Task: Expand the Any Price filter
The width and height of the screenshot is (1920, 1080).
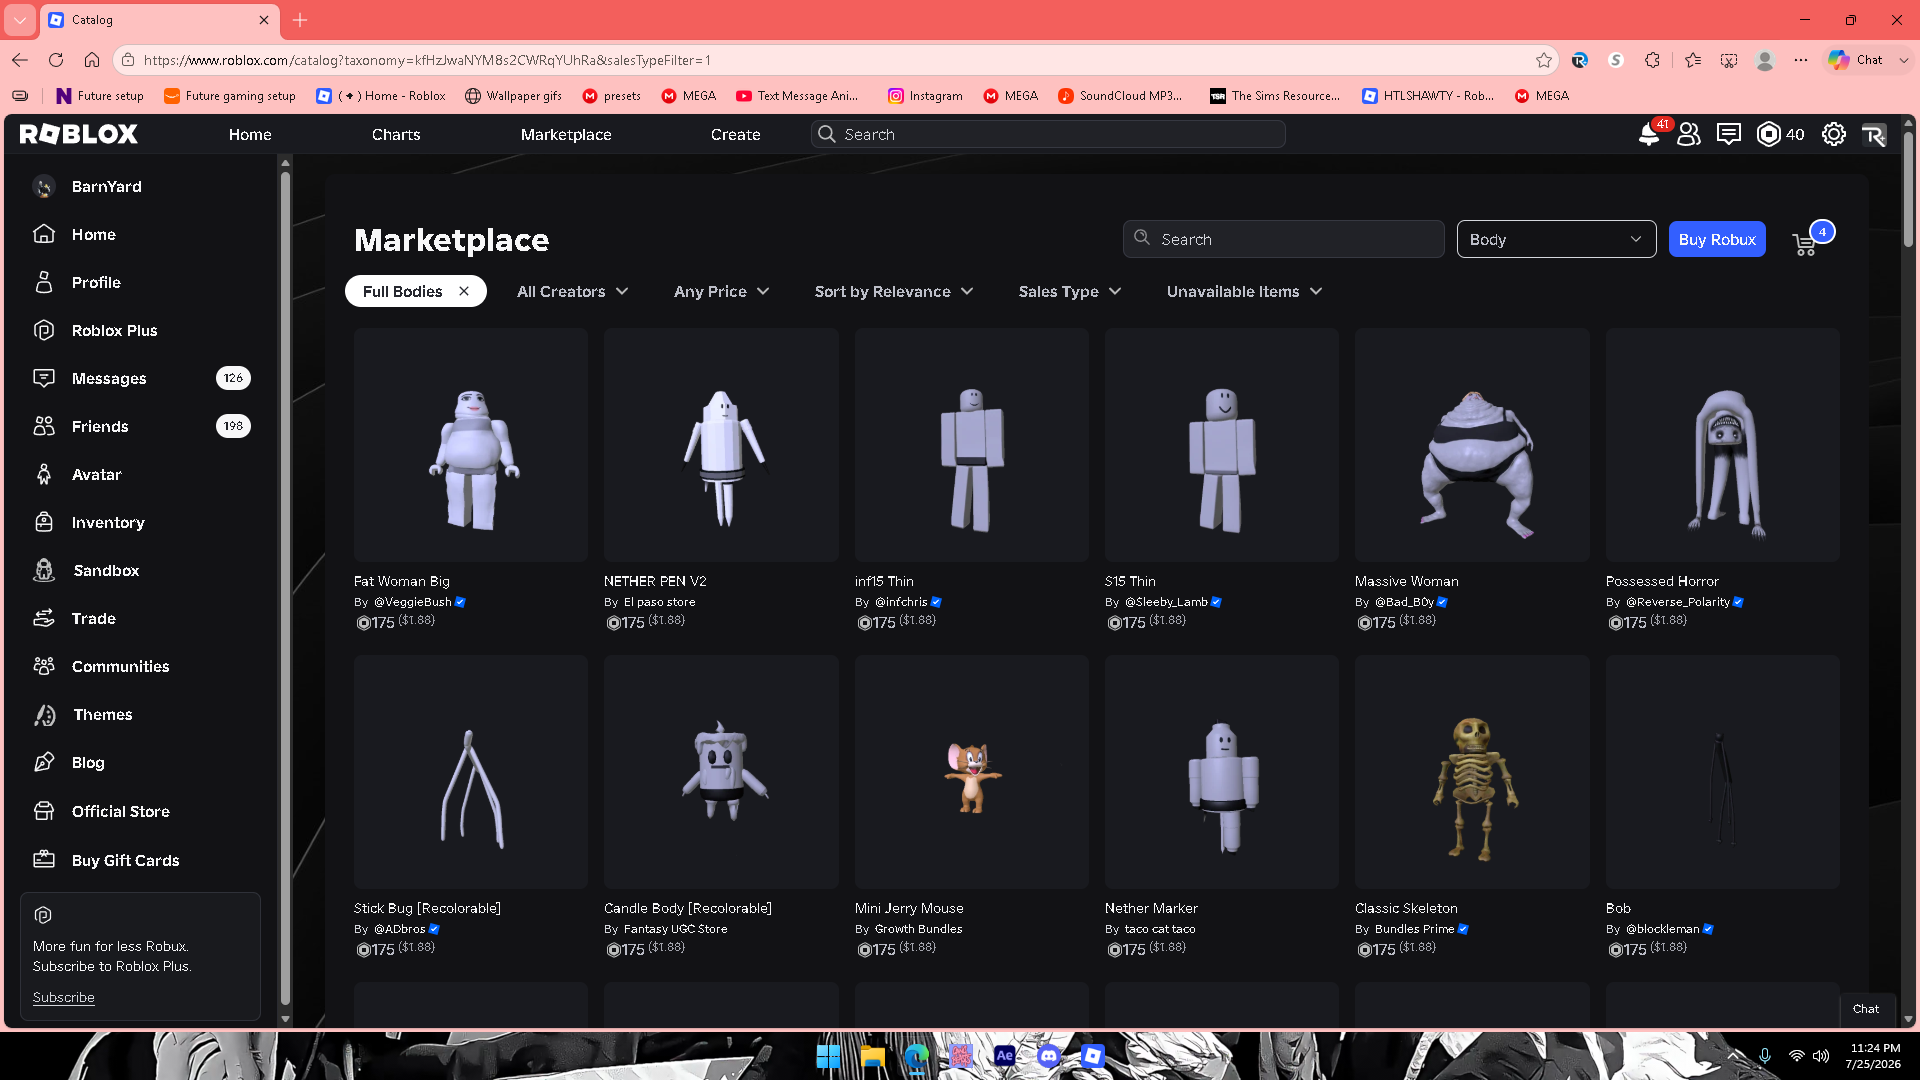Action: [x=721, y=292]
